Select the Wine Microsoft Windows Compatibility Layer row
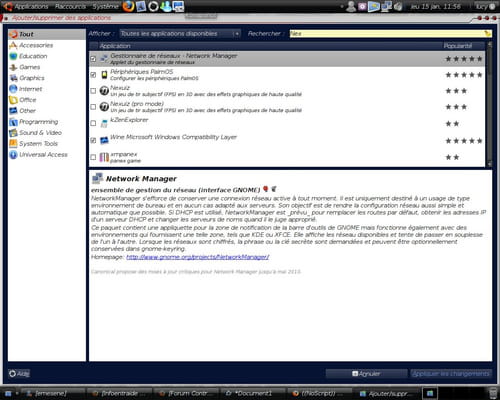The height and width of the screenshot is (400, 500). (287, 140)
